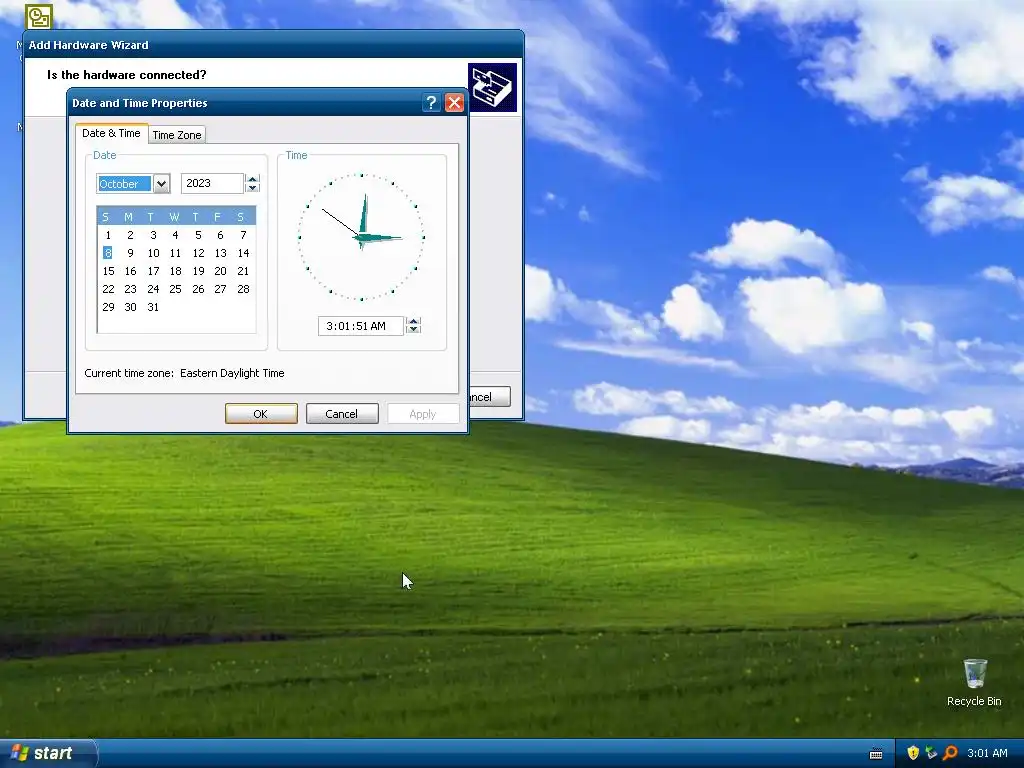Click the analog clock face
Viewport: 1024px width, 768px height.
(x=361, y=237)
